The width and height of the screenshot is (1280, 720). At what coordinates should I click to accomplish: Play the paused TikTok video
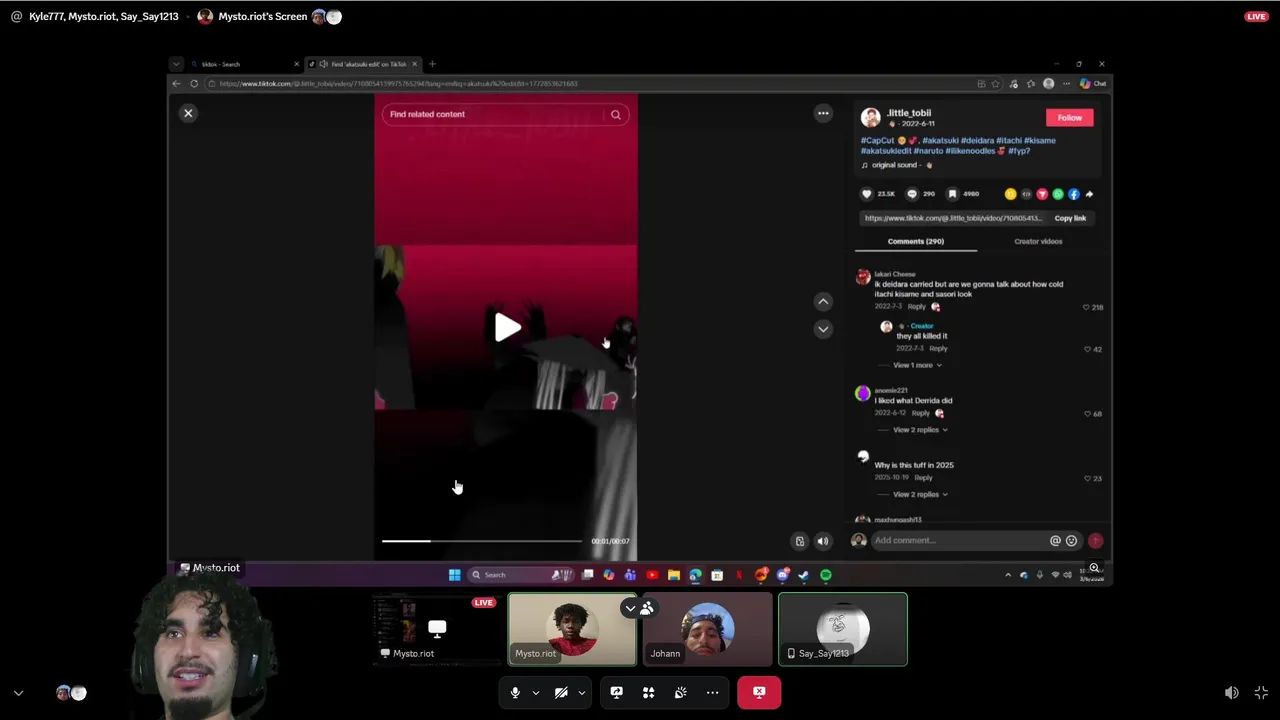[507, 327]
